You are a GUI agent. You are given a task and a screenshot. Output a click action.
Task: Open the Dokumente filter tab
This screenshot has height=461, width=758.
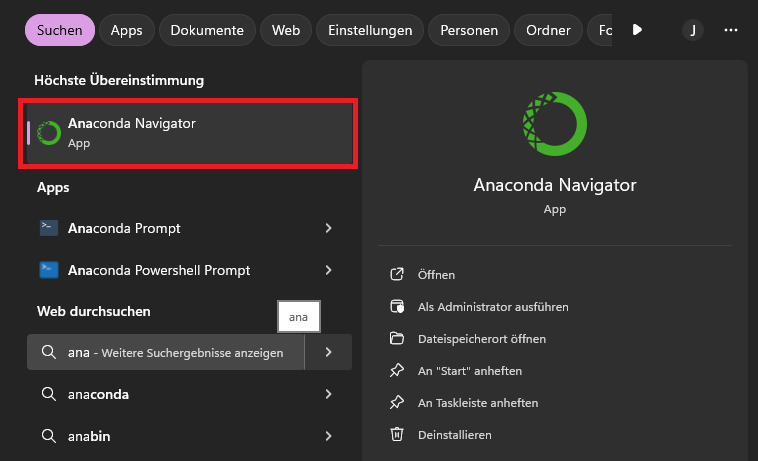pyautogui.click(x=207, y=30)
